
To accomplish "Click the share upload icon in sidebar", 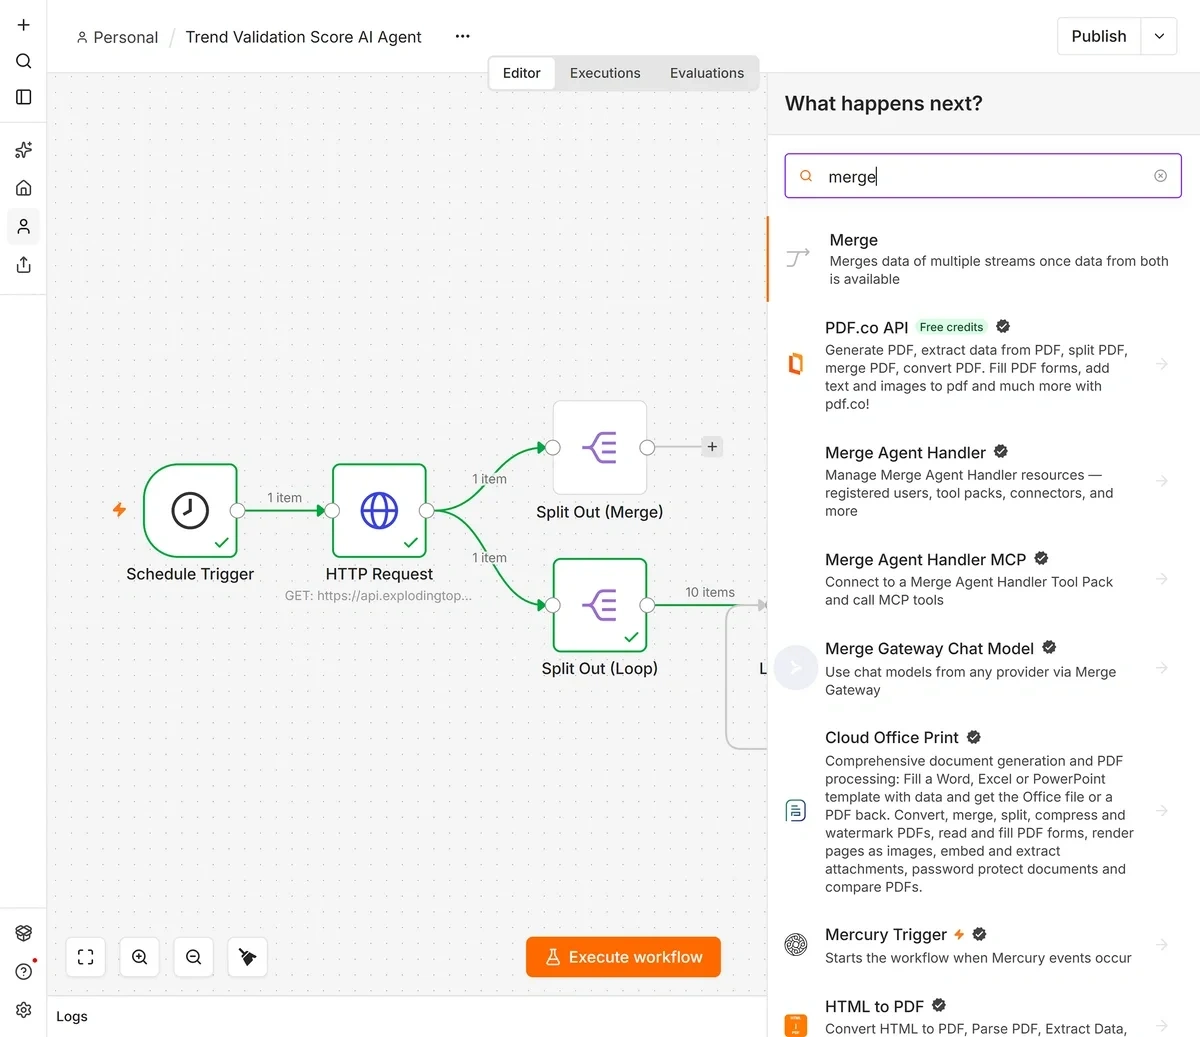I will point(24,265).
